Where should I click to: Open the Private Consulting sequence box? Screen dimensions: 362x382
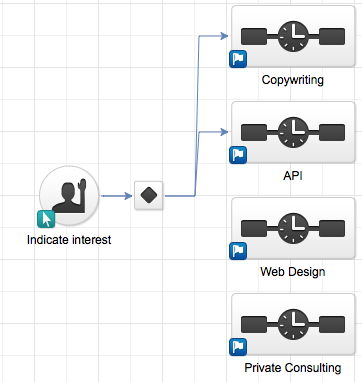(x=293, y=324)
